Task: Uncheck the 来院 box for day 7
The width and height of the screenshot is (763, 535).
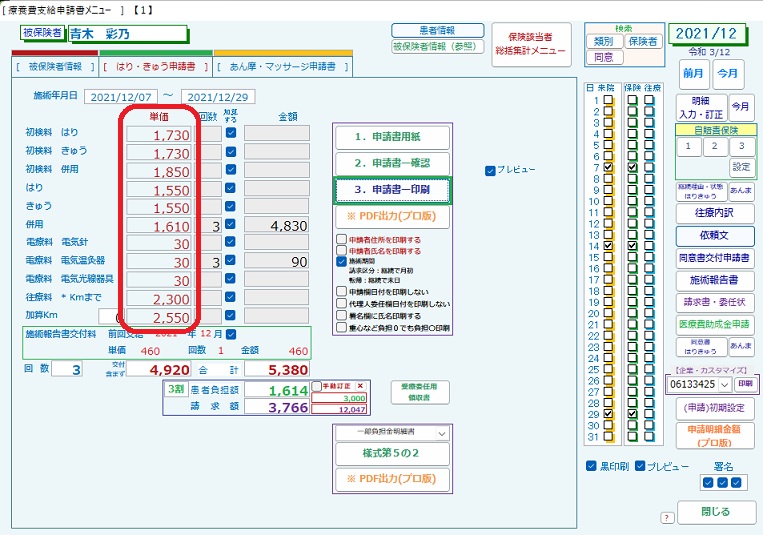Action: pos(608,167)
